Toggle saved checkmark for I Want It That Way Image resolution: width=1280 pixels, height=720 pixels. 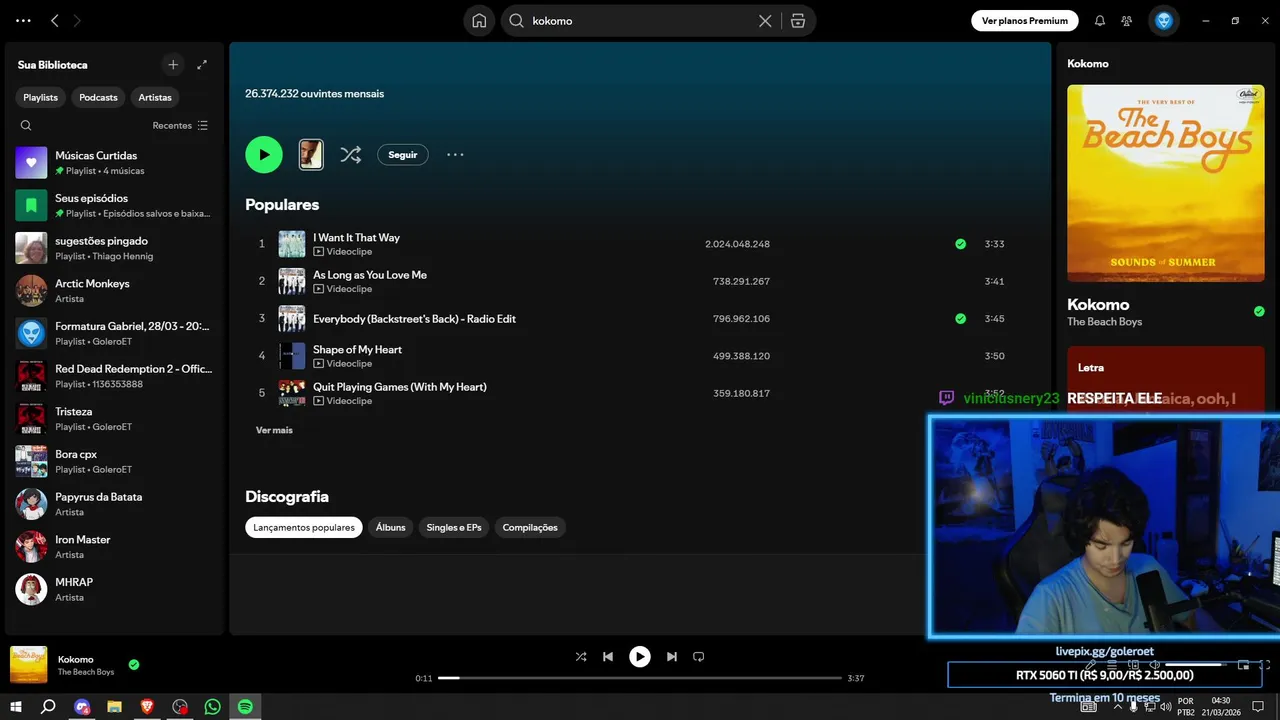pyautogui.click(x=960, y=244)
